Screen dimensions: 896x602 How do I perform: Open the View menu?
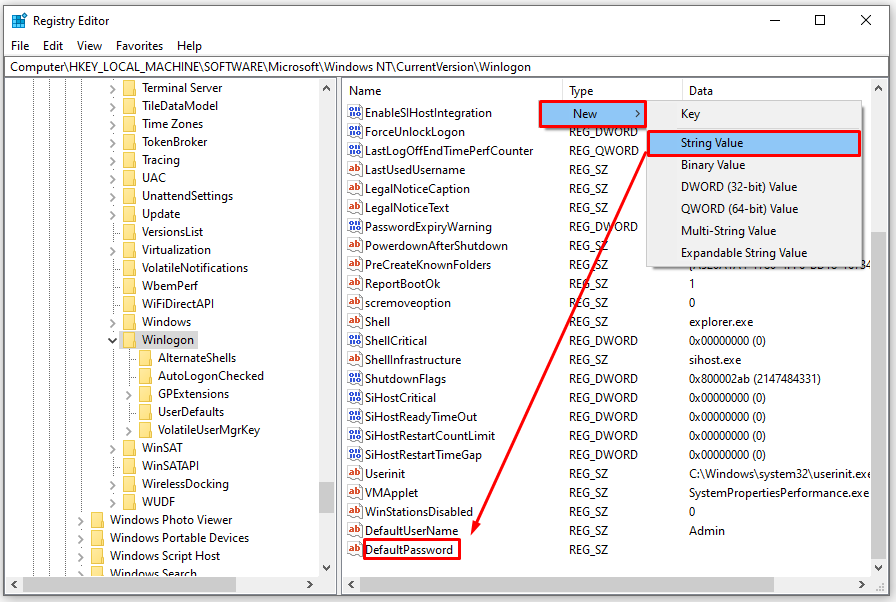89,46
